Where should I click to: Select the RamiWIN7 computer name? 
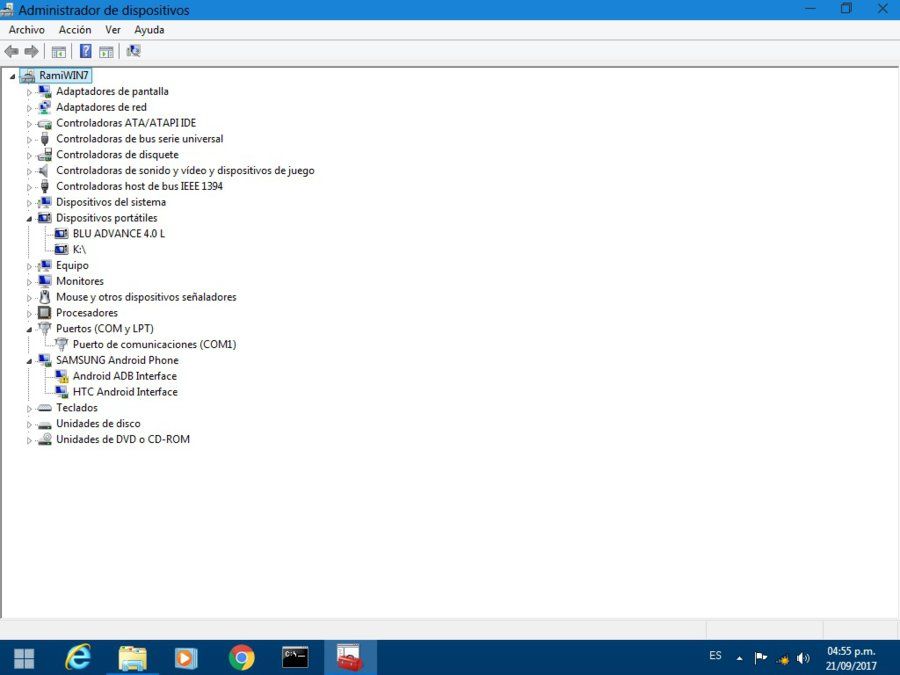click(64, 75)
